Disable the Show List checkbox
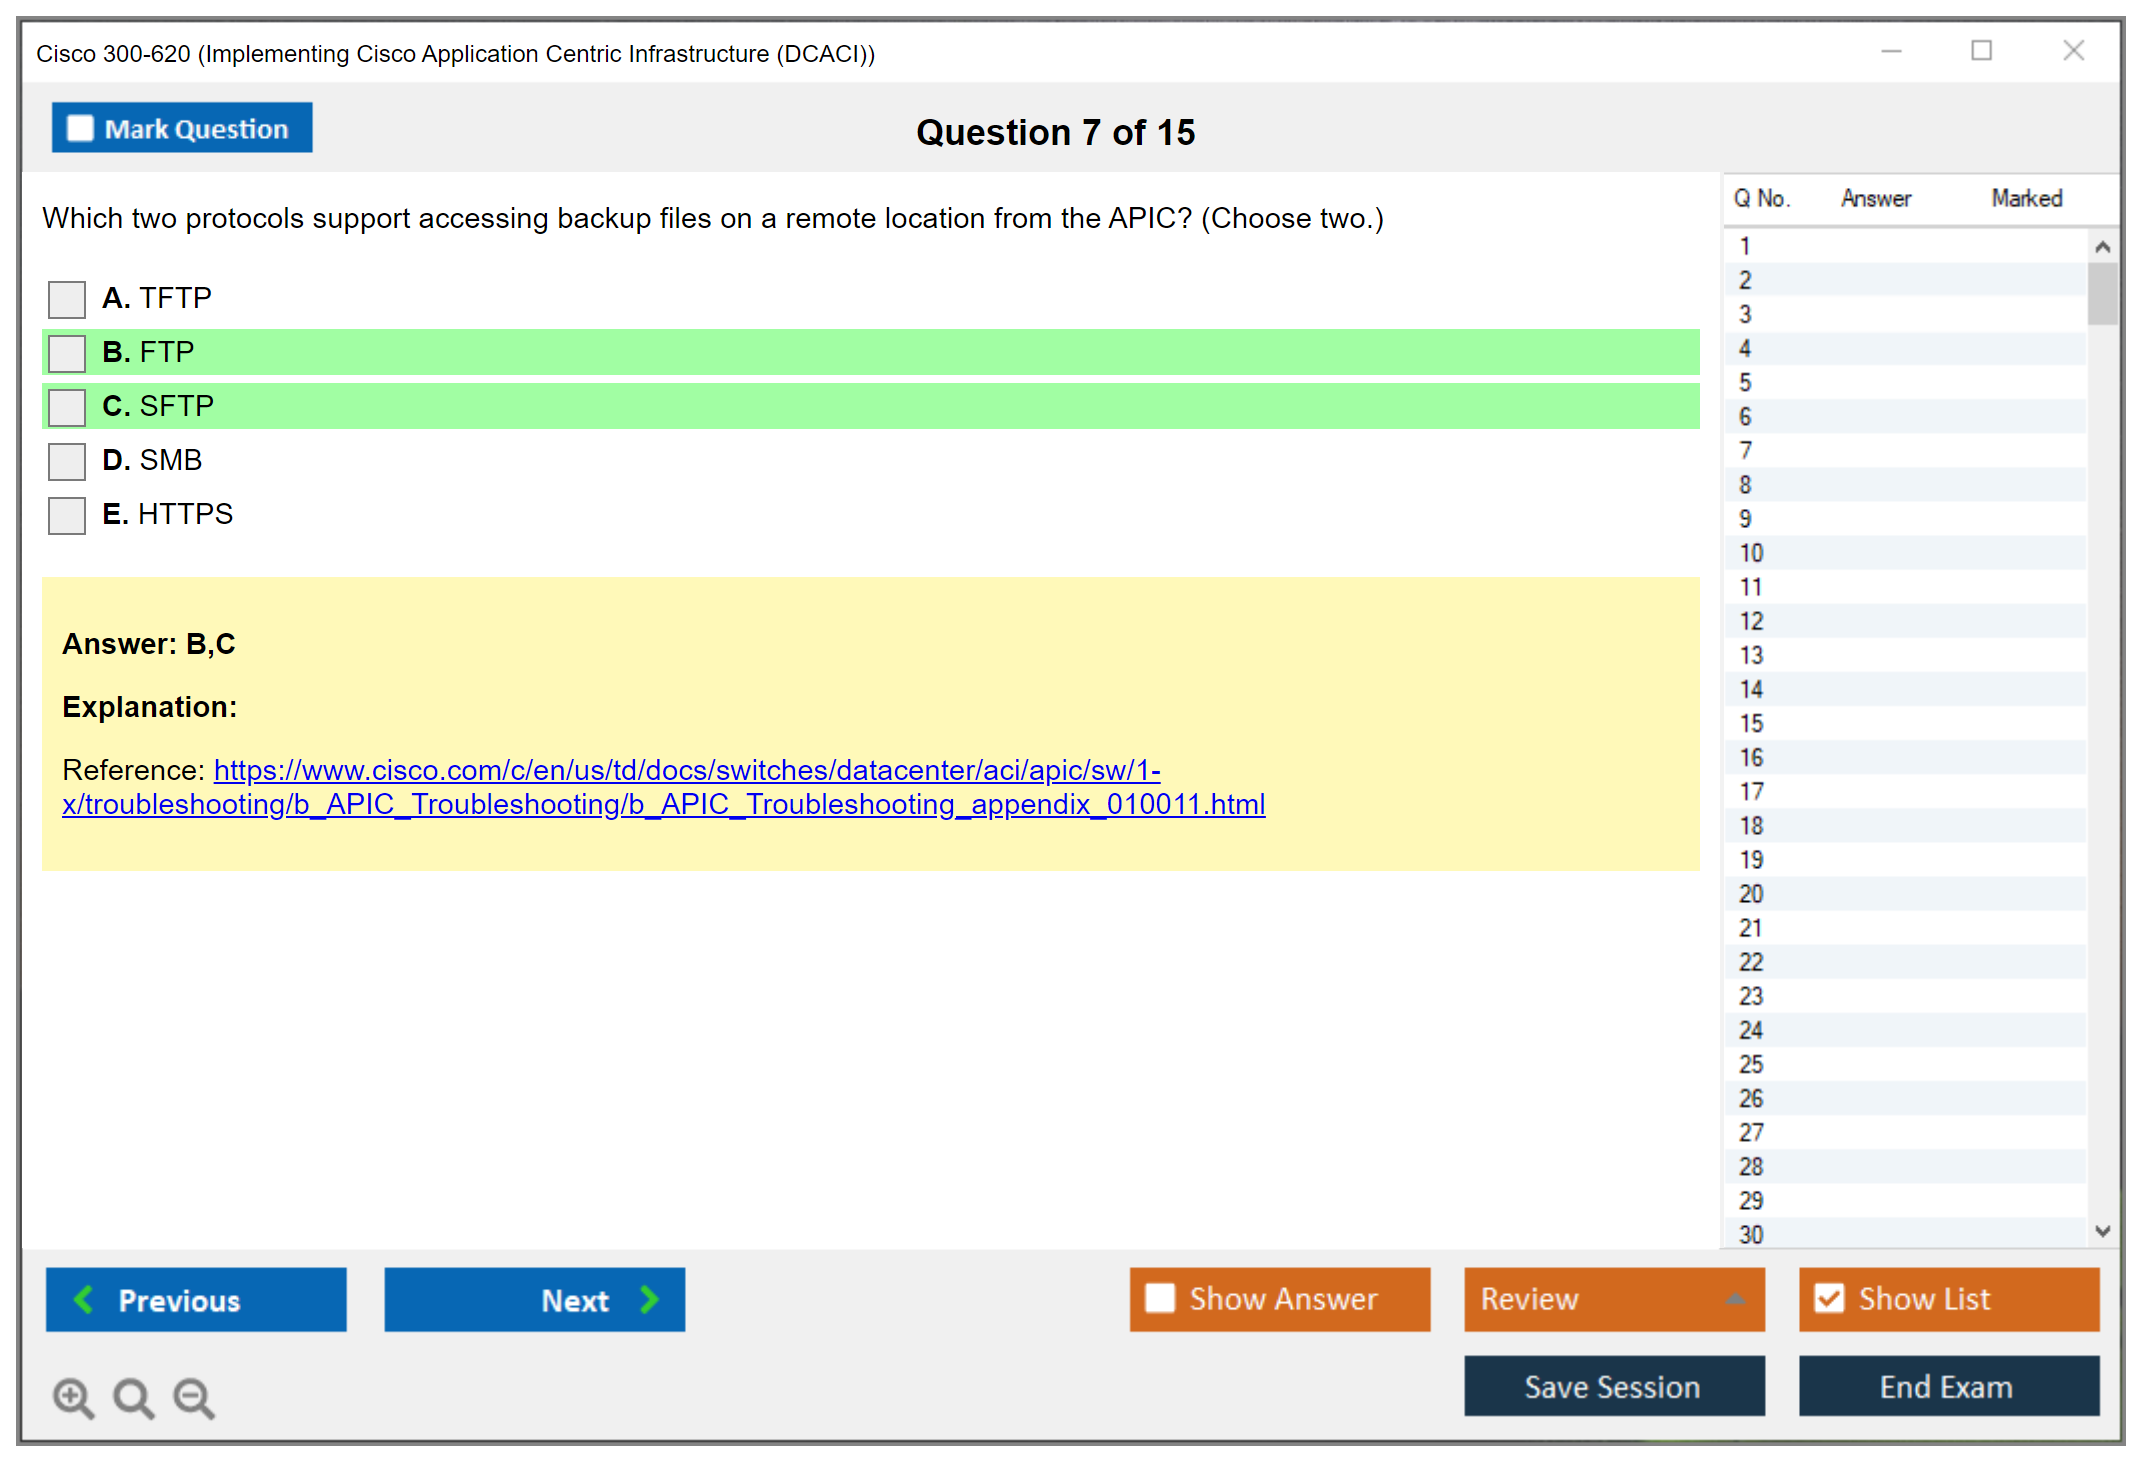The image size is (2150, 1470). coord(1829,1298)
